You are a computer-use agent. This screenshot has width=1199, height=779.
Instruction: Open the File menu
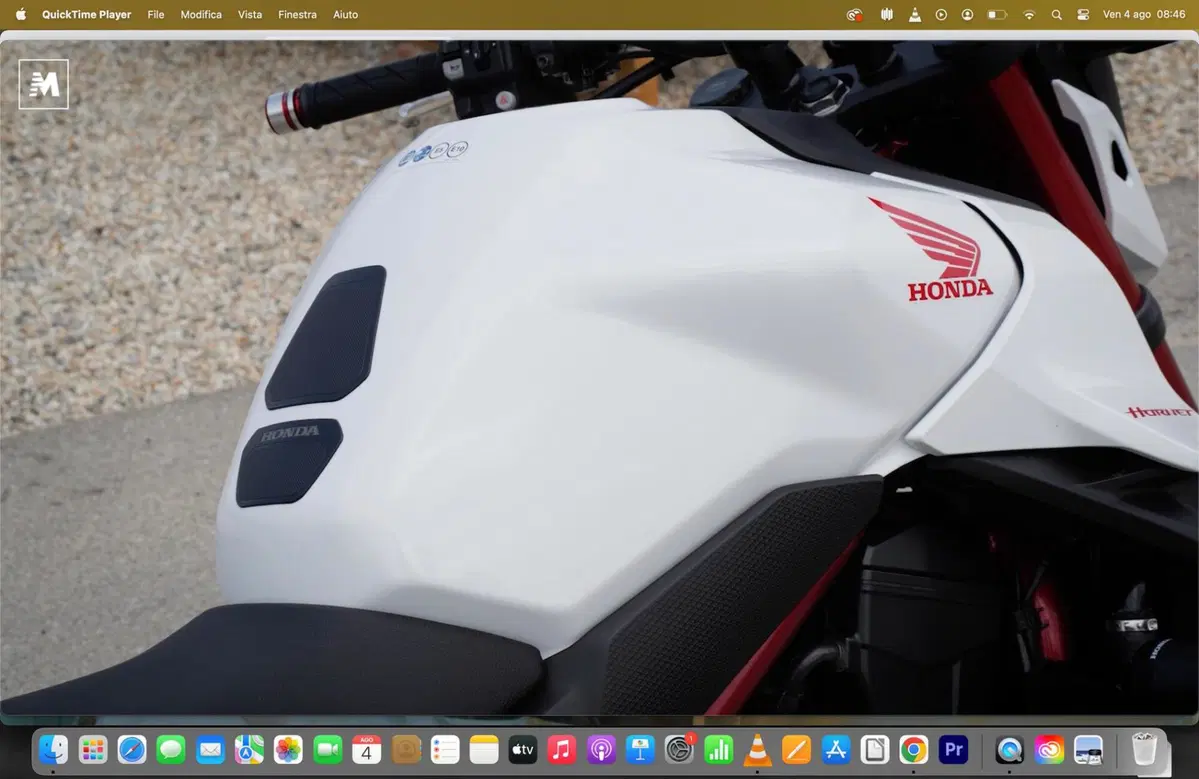tap(156, 15)
